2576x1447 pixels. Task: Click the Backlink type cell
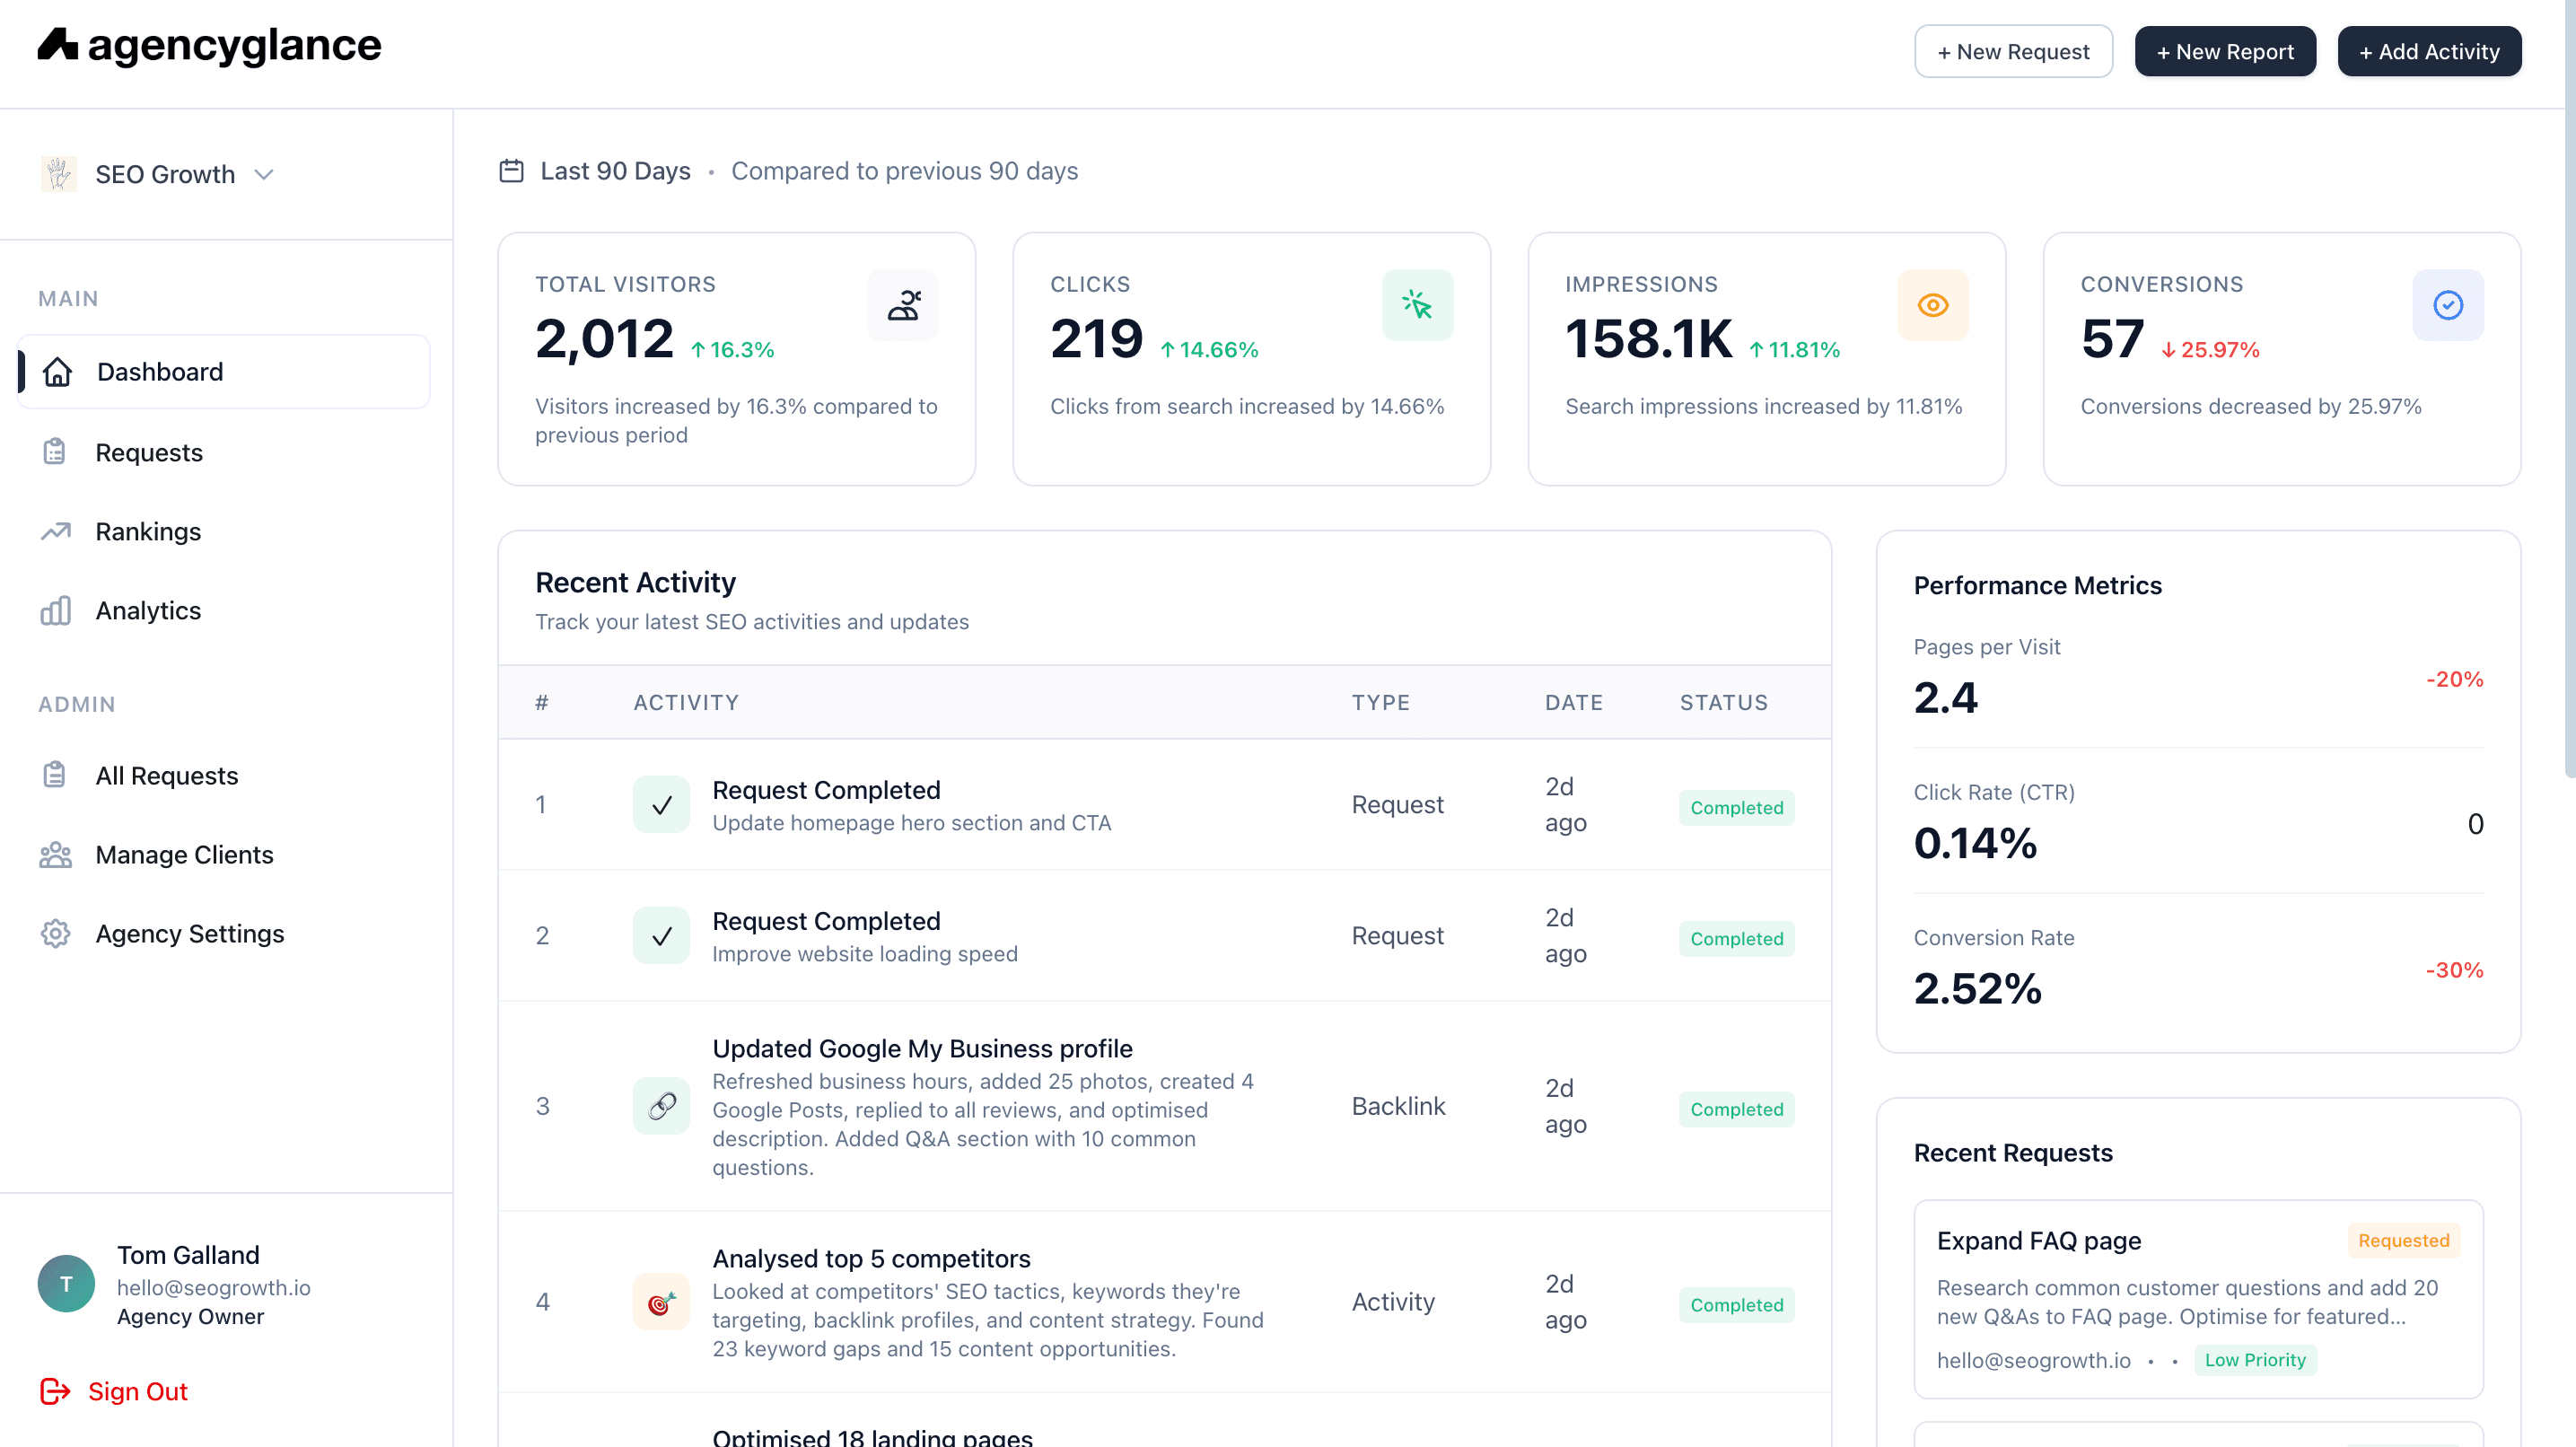click(1398, 1106)
